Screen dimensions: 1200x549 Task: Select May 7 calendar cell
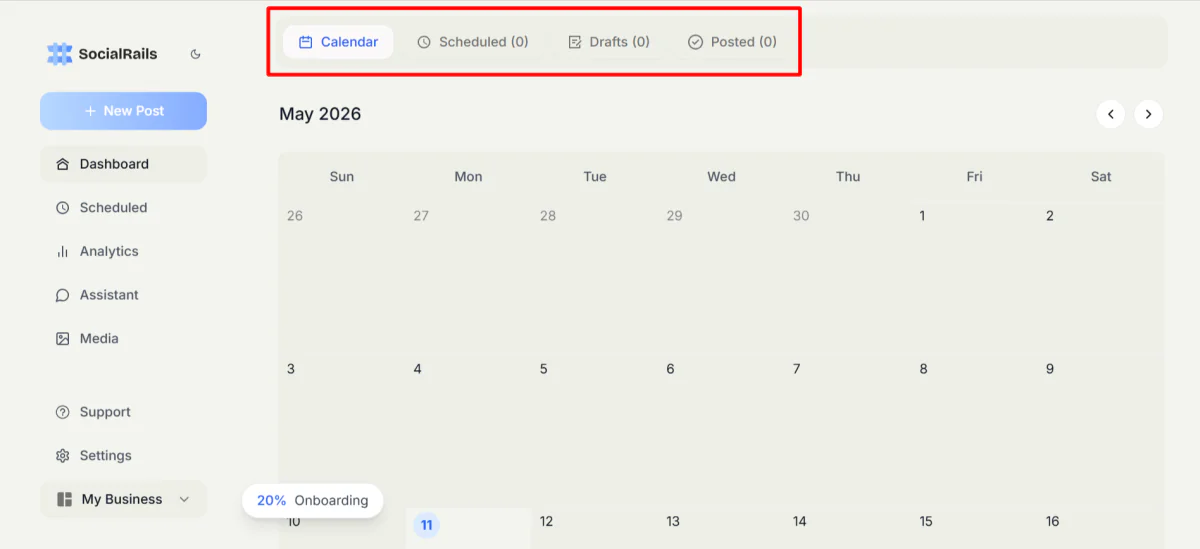[848, 431]
